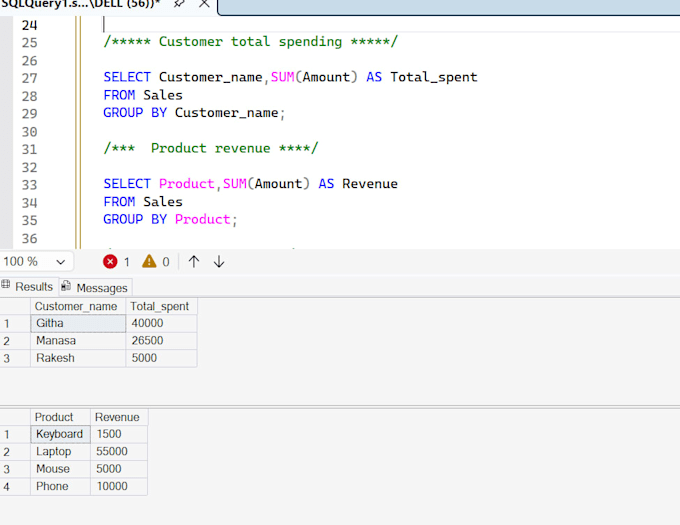Click the top-left corner of customer results grid

click(15, 306)
